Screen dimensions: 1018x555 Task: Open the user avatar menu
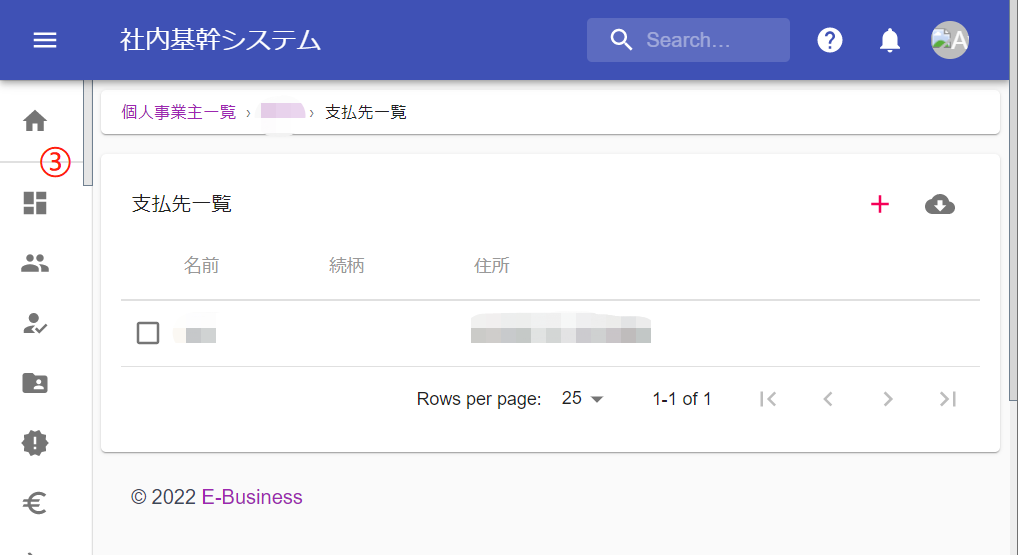pos(950,40)
